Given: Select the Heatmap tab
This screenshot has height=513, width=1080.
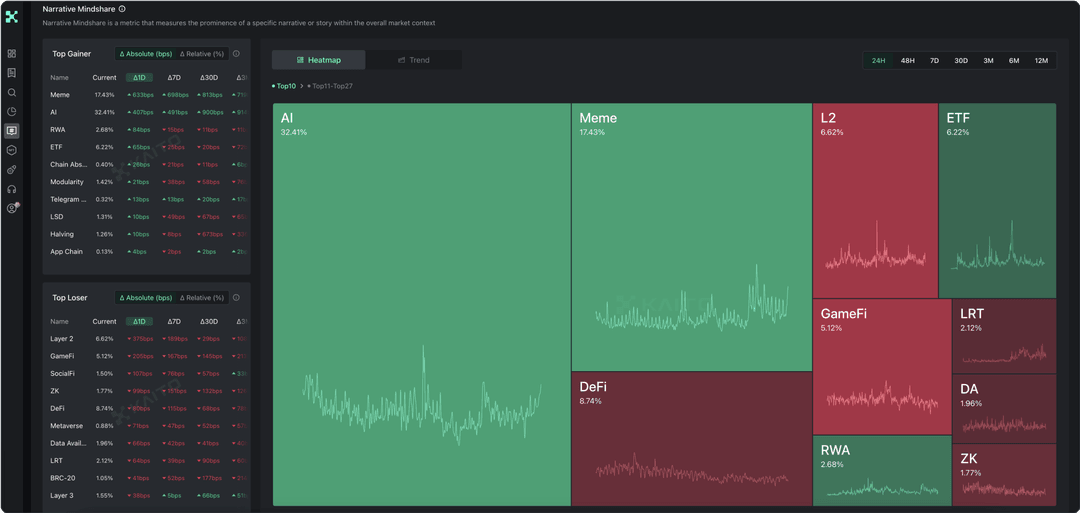Looking at the screenshot, I should click(319, 60).
